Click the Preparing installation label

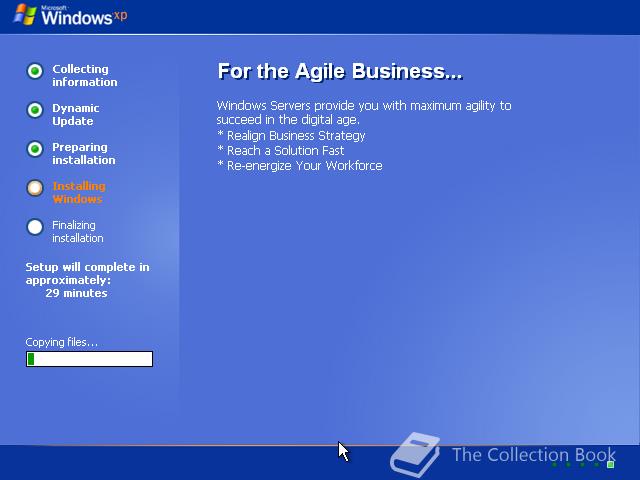84,153
